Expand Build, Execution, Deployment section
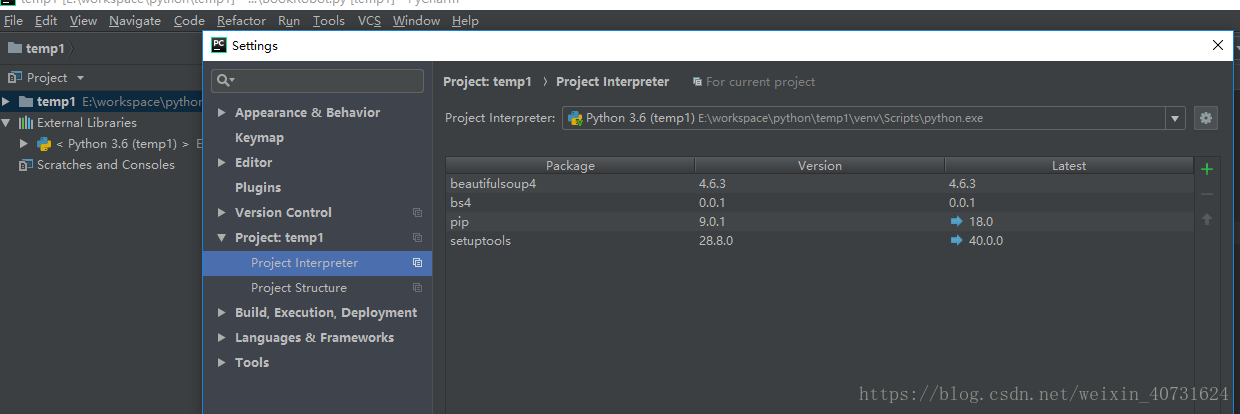1240x414 pixels. (222, 313)
